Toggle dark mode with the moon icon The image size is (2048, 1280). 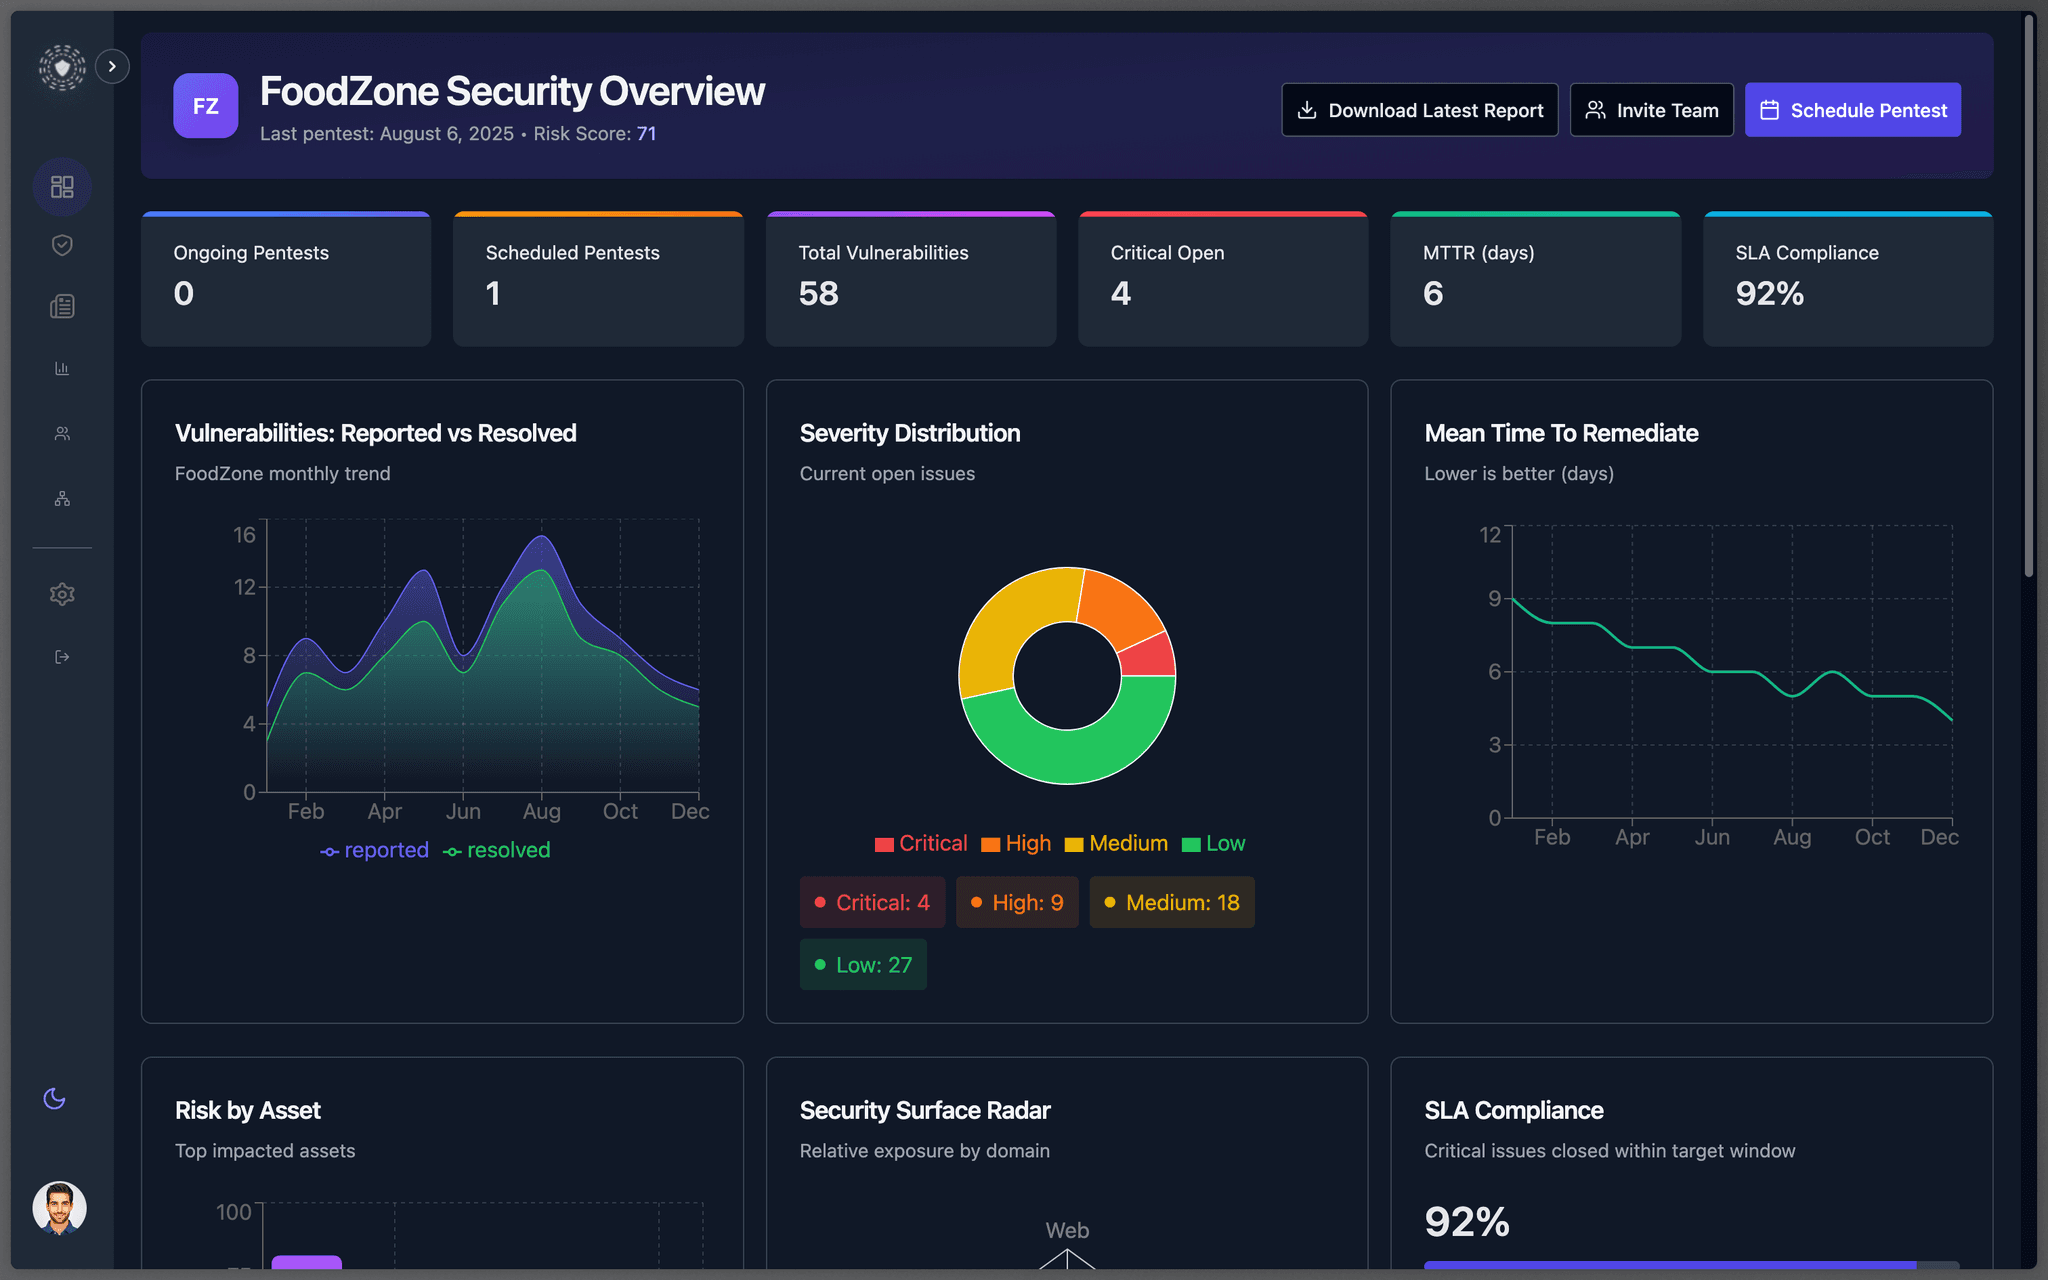coord(55,1098)
